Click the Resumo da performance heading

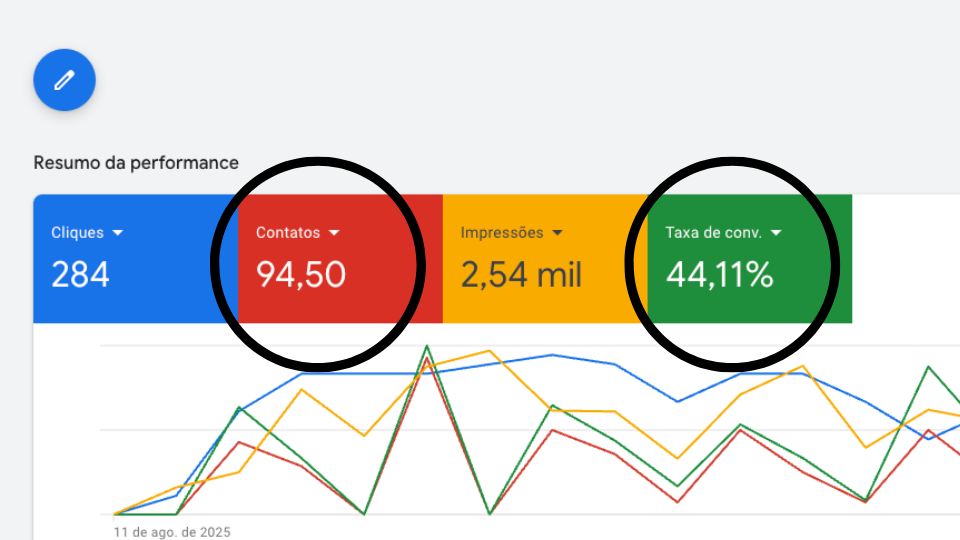point(136,162)
